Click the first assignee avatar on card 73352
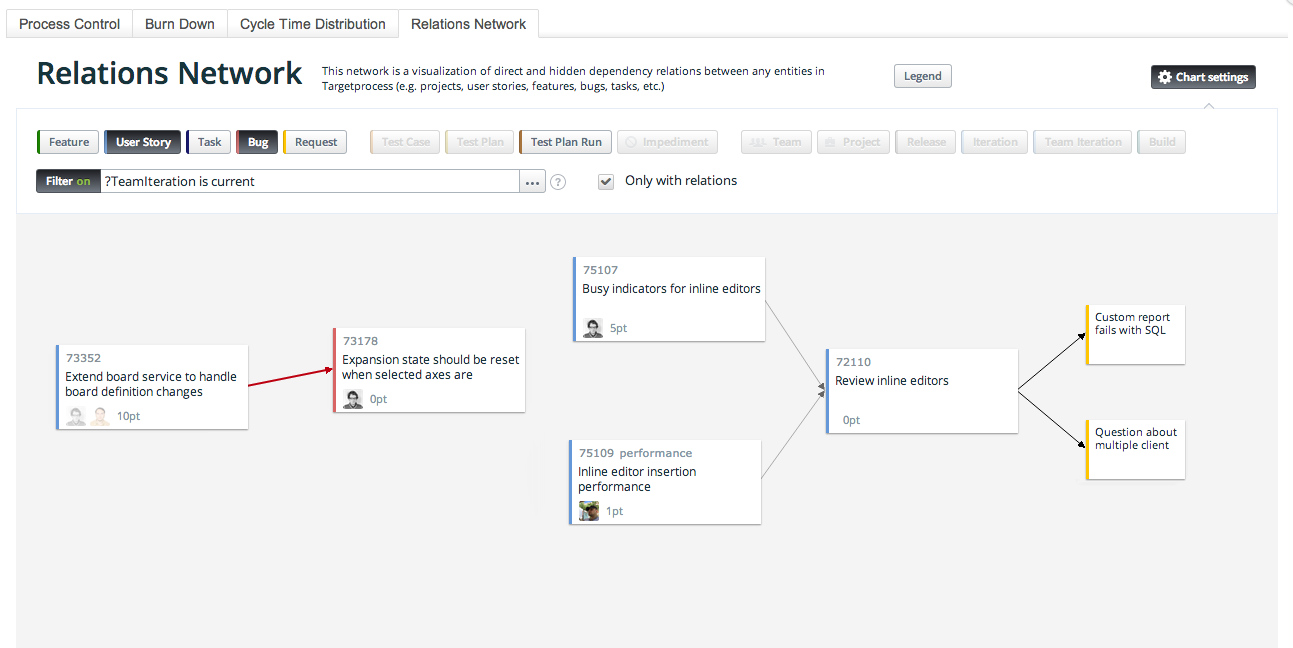 coord(76,416)
